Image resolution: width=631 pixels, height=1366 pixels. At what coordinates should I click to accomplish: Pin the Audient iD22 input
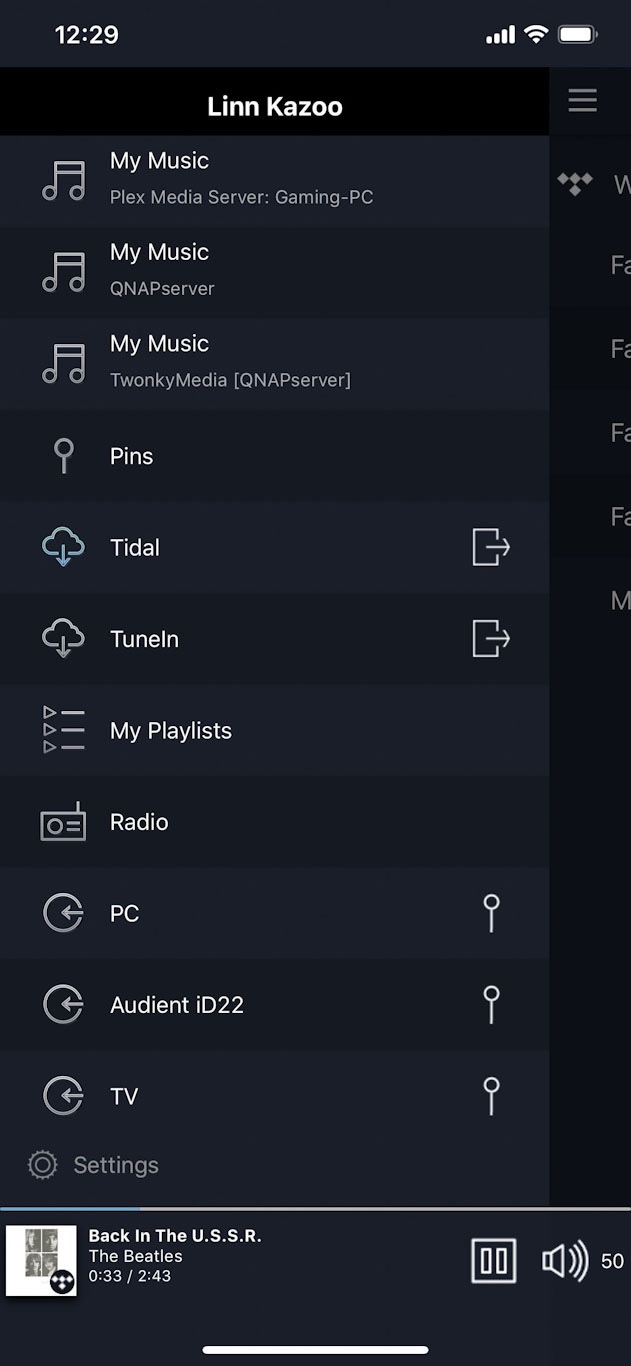491,1004
